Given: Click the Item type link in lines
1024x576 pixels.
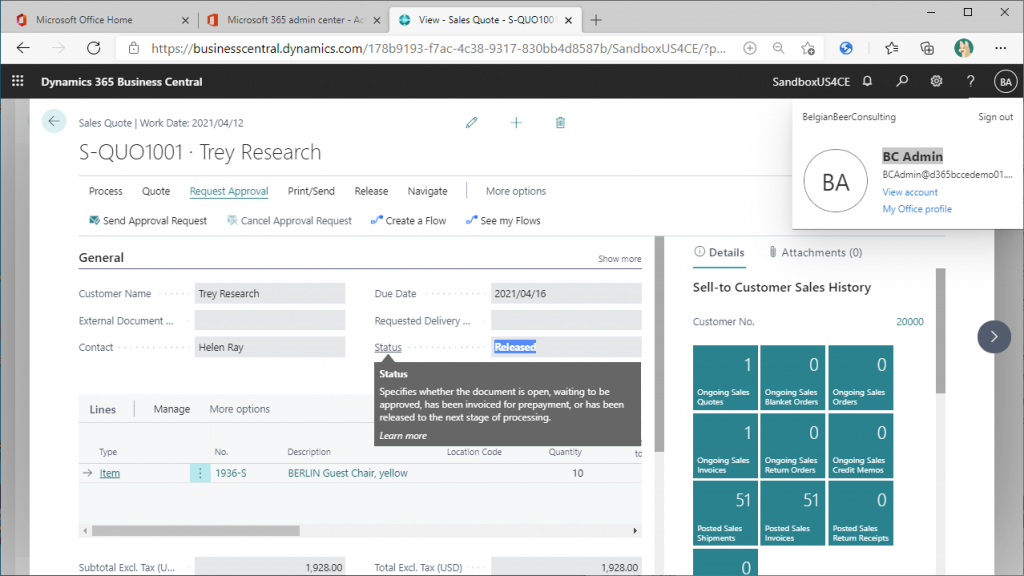Looking at the screenshot, I should point(110,473).
